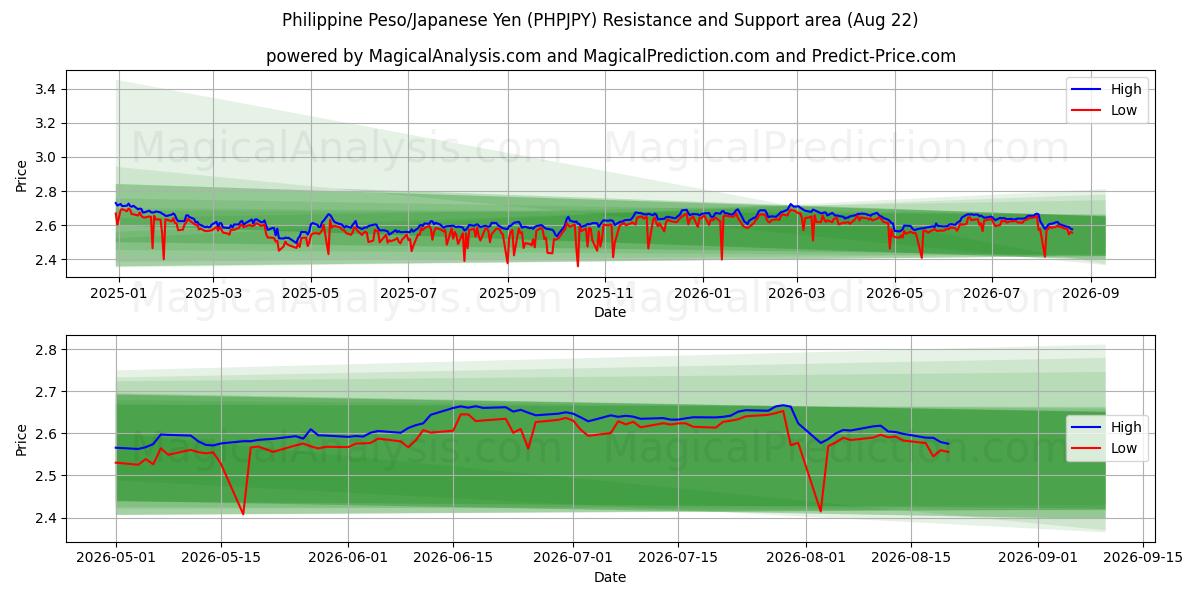Click the bottom chart tick '2026-06-01'

[348, 558]
